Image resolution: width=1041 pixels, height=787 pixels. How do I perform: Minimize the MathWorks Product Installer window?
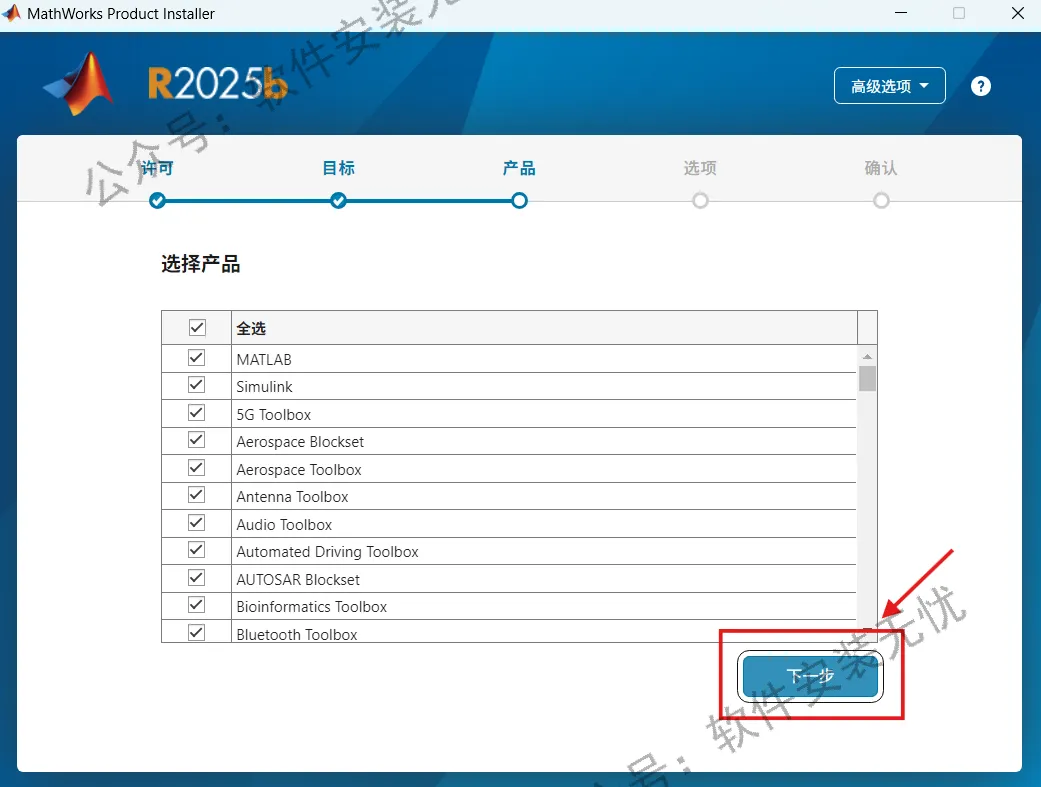[x=901, y=13]
